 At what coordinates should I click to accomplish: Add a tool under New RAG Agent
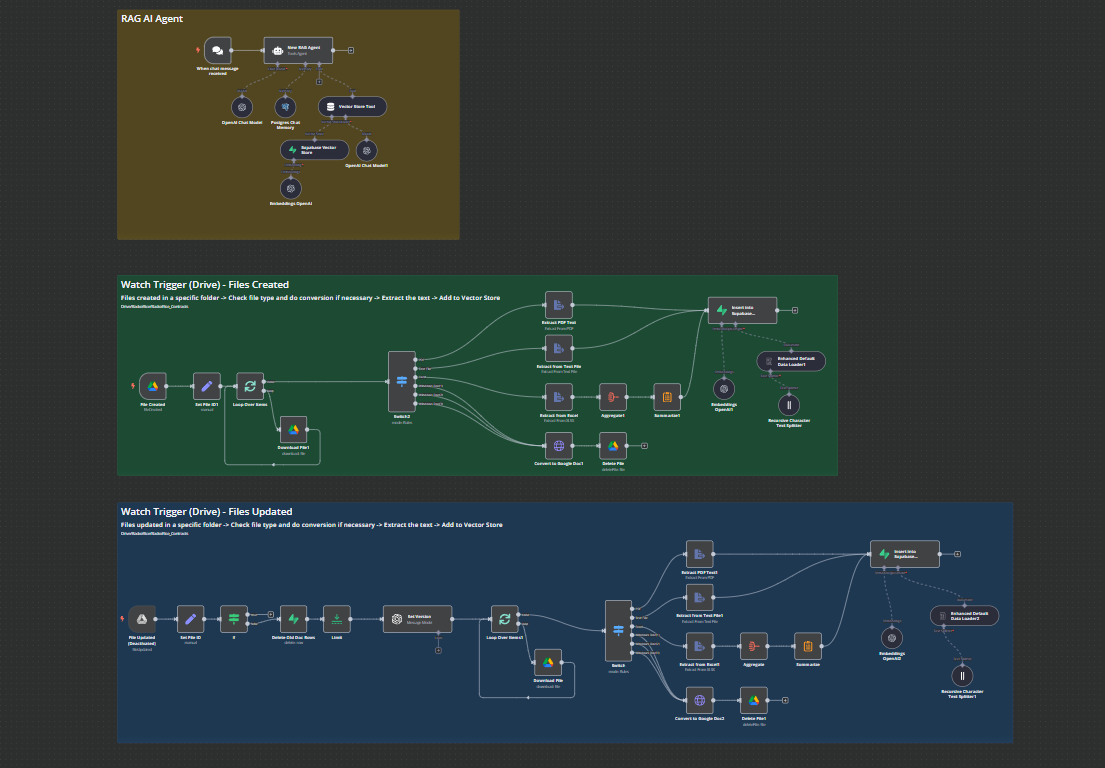[x=319, y=81]
